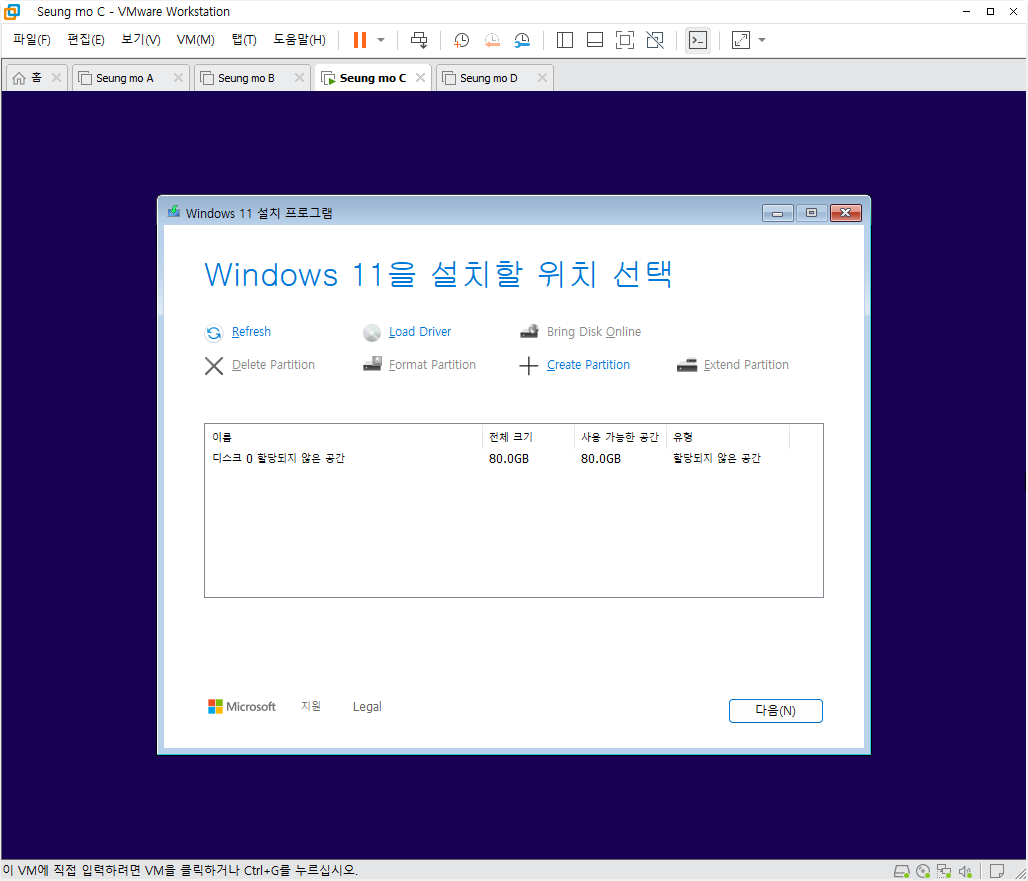Click the Delete Partition X icon

coord(214,366)
